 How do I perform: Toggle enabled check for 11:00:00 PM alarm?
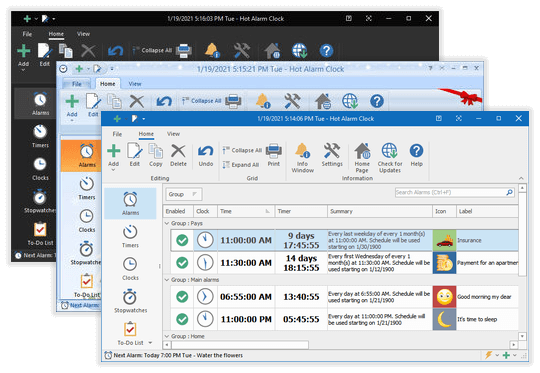(182, 319)
